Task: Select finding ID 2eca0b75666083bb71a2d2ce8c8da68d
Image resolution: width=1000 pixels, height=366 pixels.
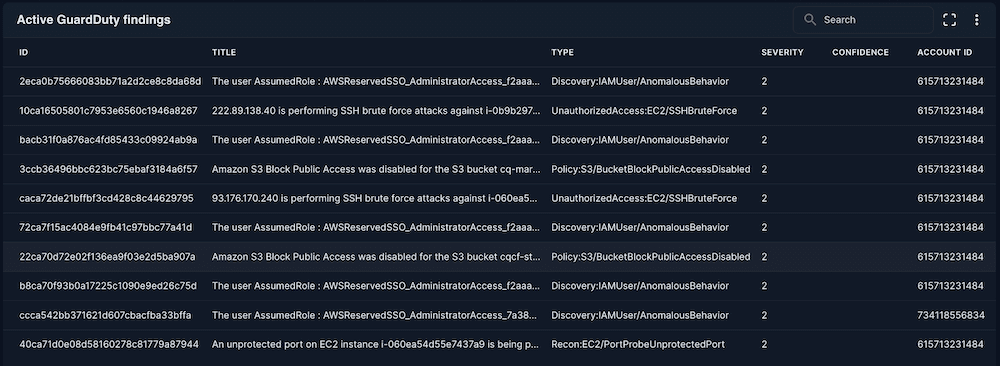Action: click(x=110, y=82)
